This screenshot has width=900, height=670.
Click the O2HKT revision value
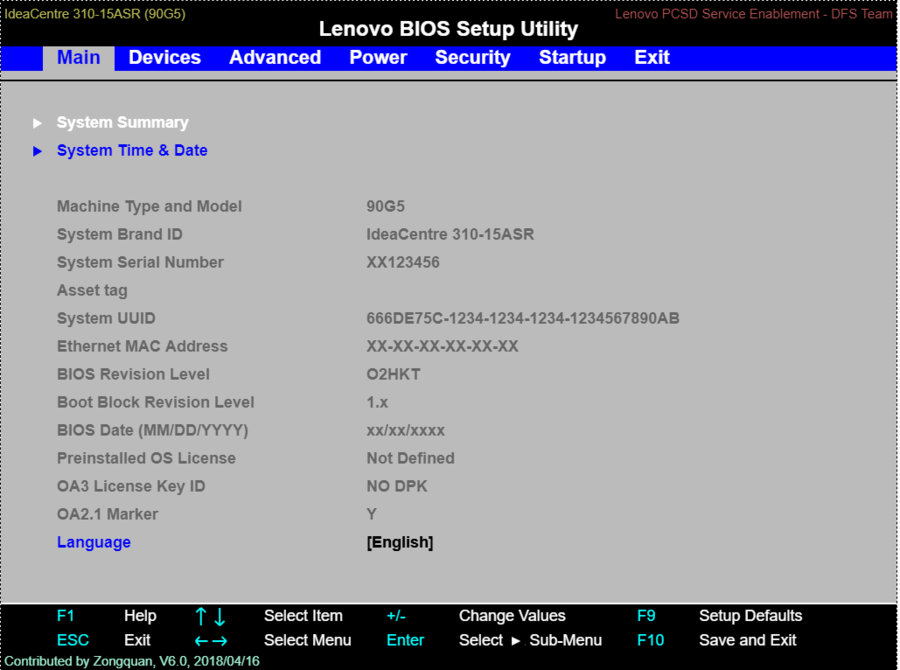(x=393, y=374)
